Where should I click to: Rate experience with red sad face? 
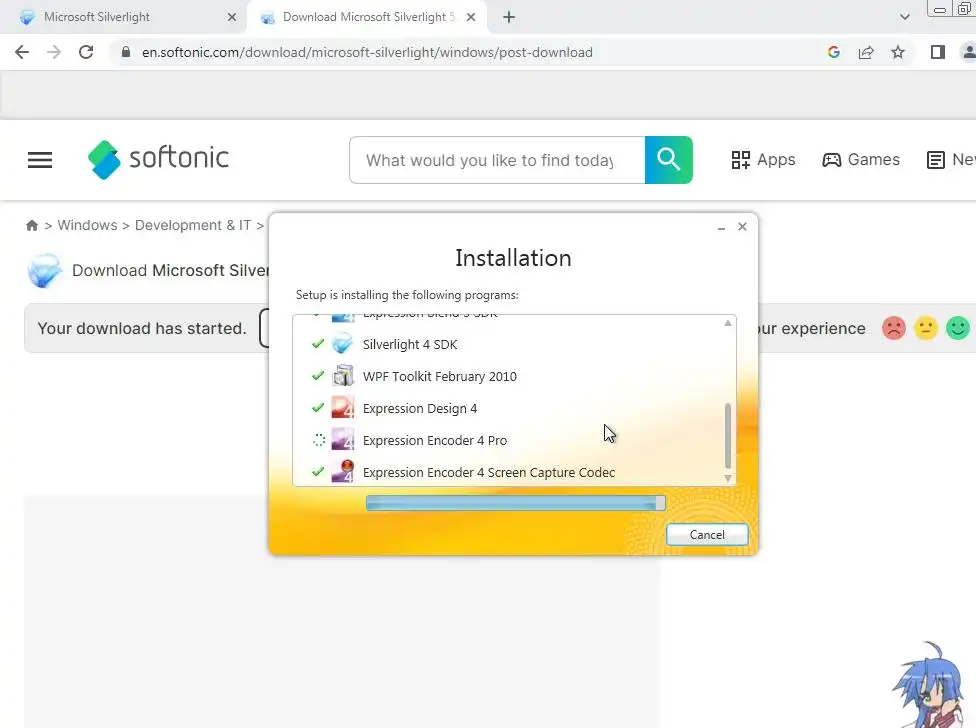[x=894, y=328]
